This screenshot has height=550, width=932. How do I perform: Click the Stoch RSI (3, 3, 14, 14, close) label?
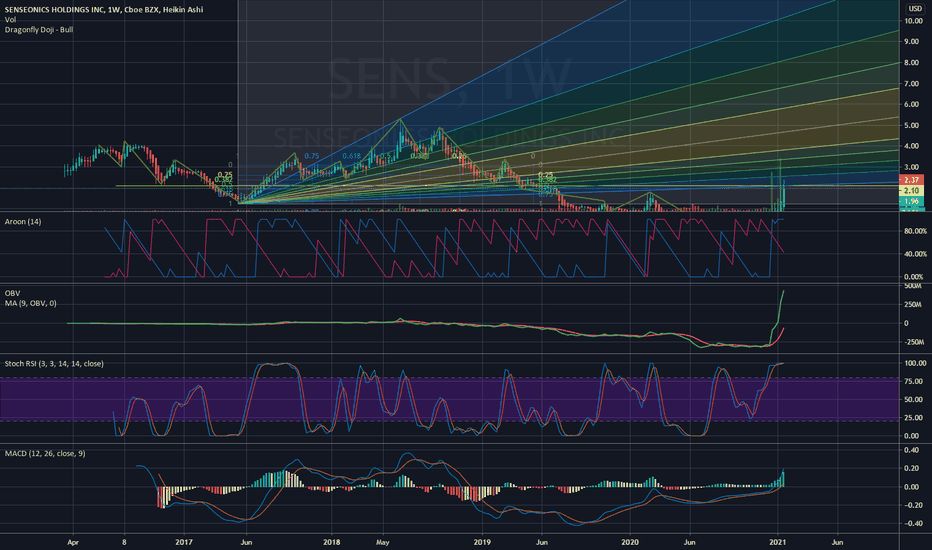coord(54,363)
